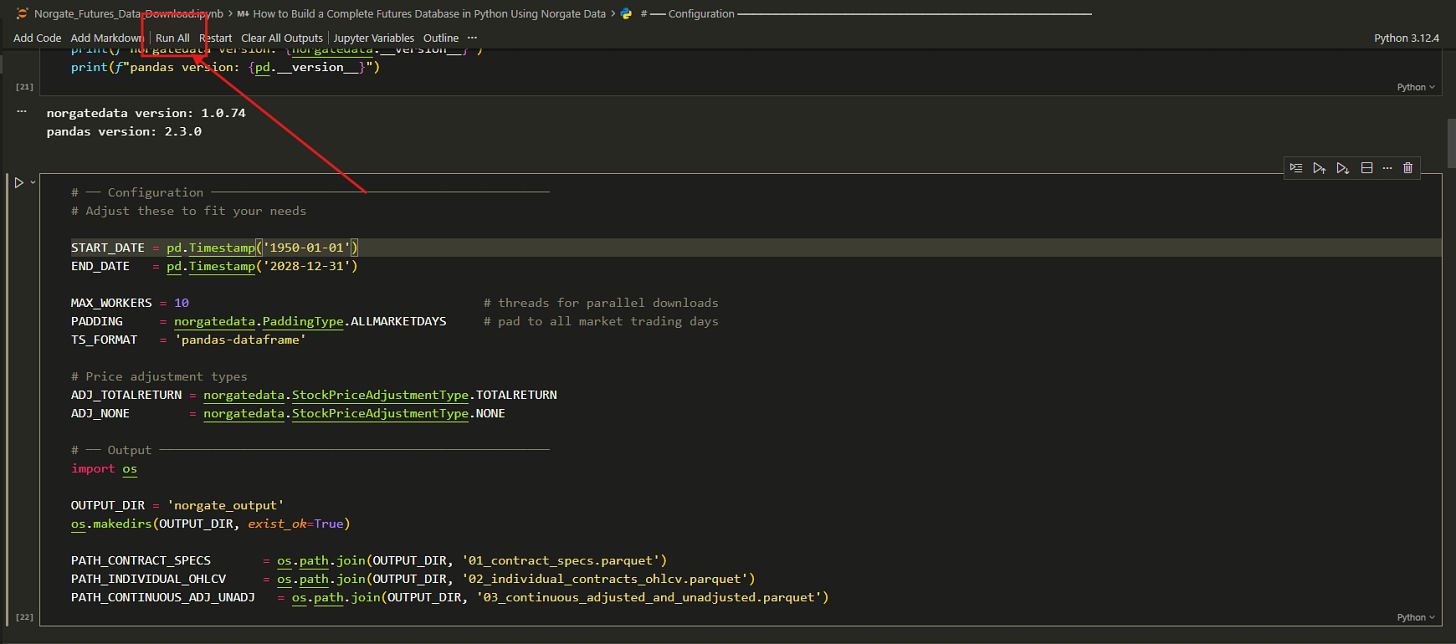Screen dimensions: 1456x644
Task: Click '# threads for parallel downloads' comment
Action: [600, 303]
